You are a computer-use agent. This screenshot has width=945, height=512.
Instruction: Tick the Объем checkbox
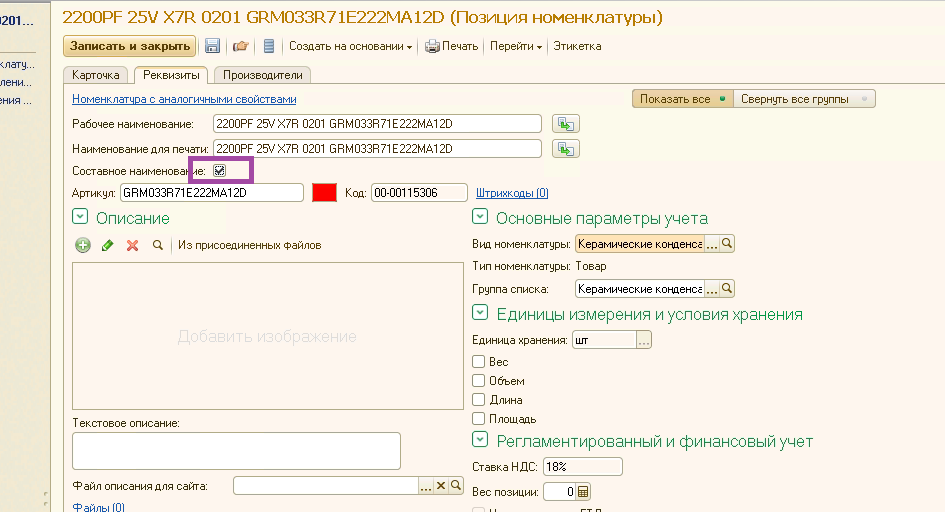479,381
